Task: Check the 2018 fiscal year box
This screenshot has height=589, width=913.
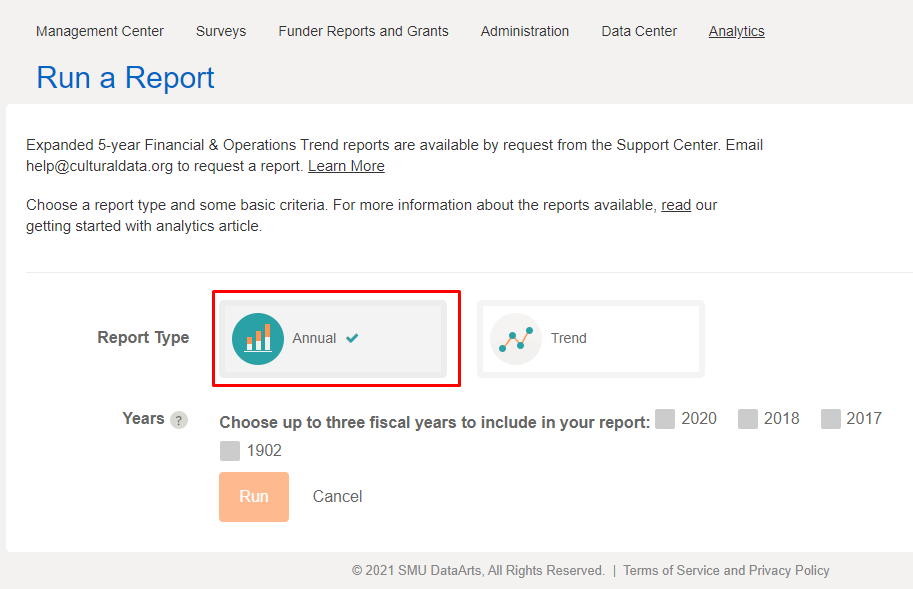Action: [748, 419]
